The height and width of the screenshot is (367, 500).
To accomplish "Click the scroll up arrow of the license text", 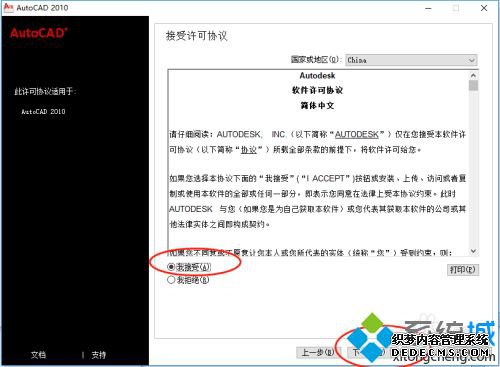I will coord(473,75).
